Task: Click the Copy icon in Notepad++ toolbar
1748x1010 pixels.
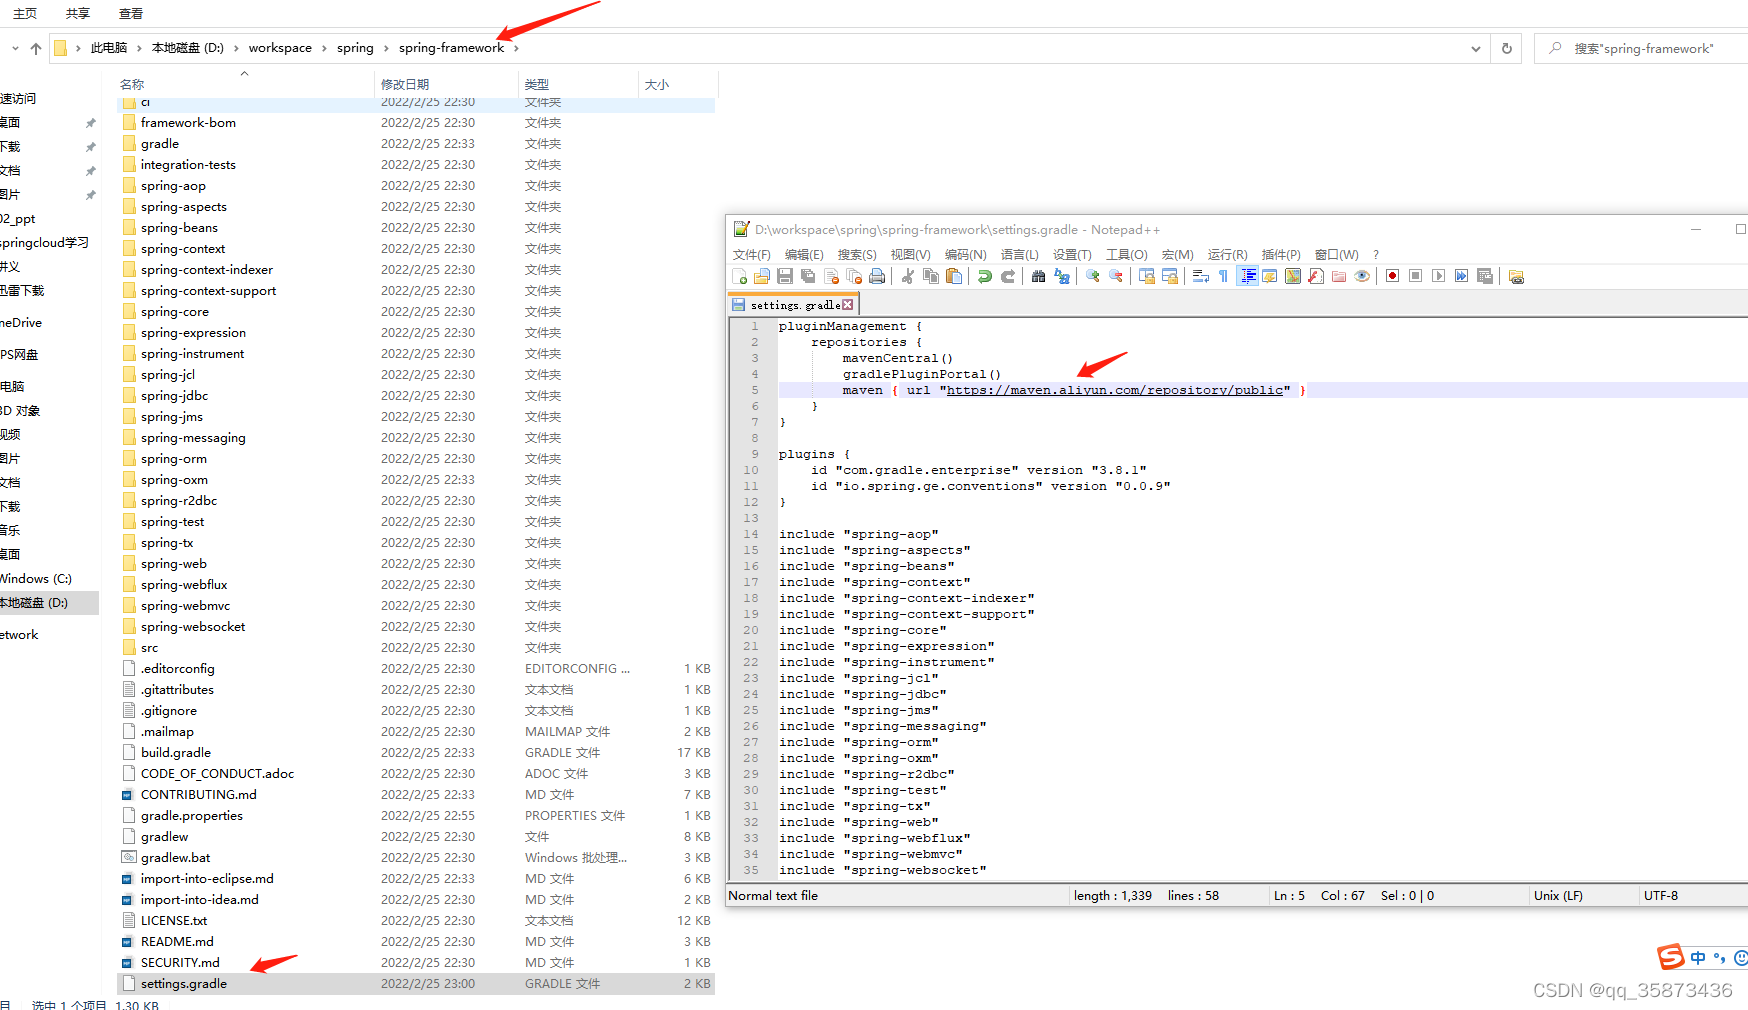Action: [931, 277]
